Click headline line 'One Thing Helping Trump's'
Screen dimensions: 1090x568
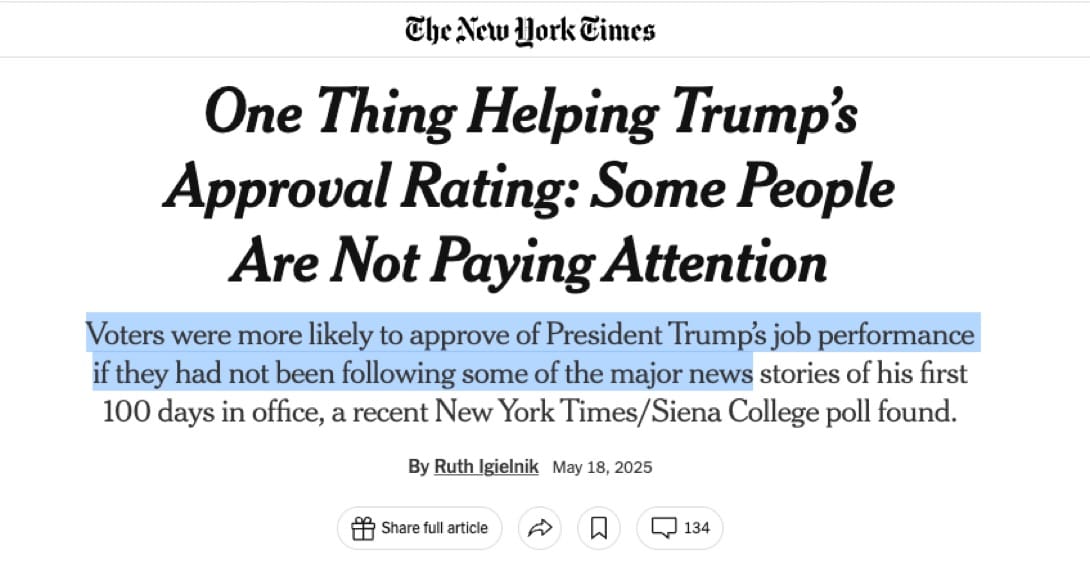531,114
